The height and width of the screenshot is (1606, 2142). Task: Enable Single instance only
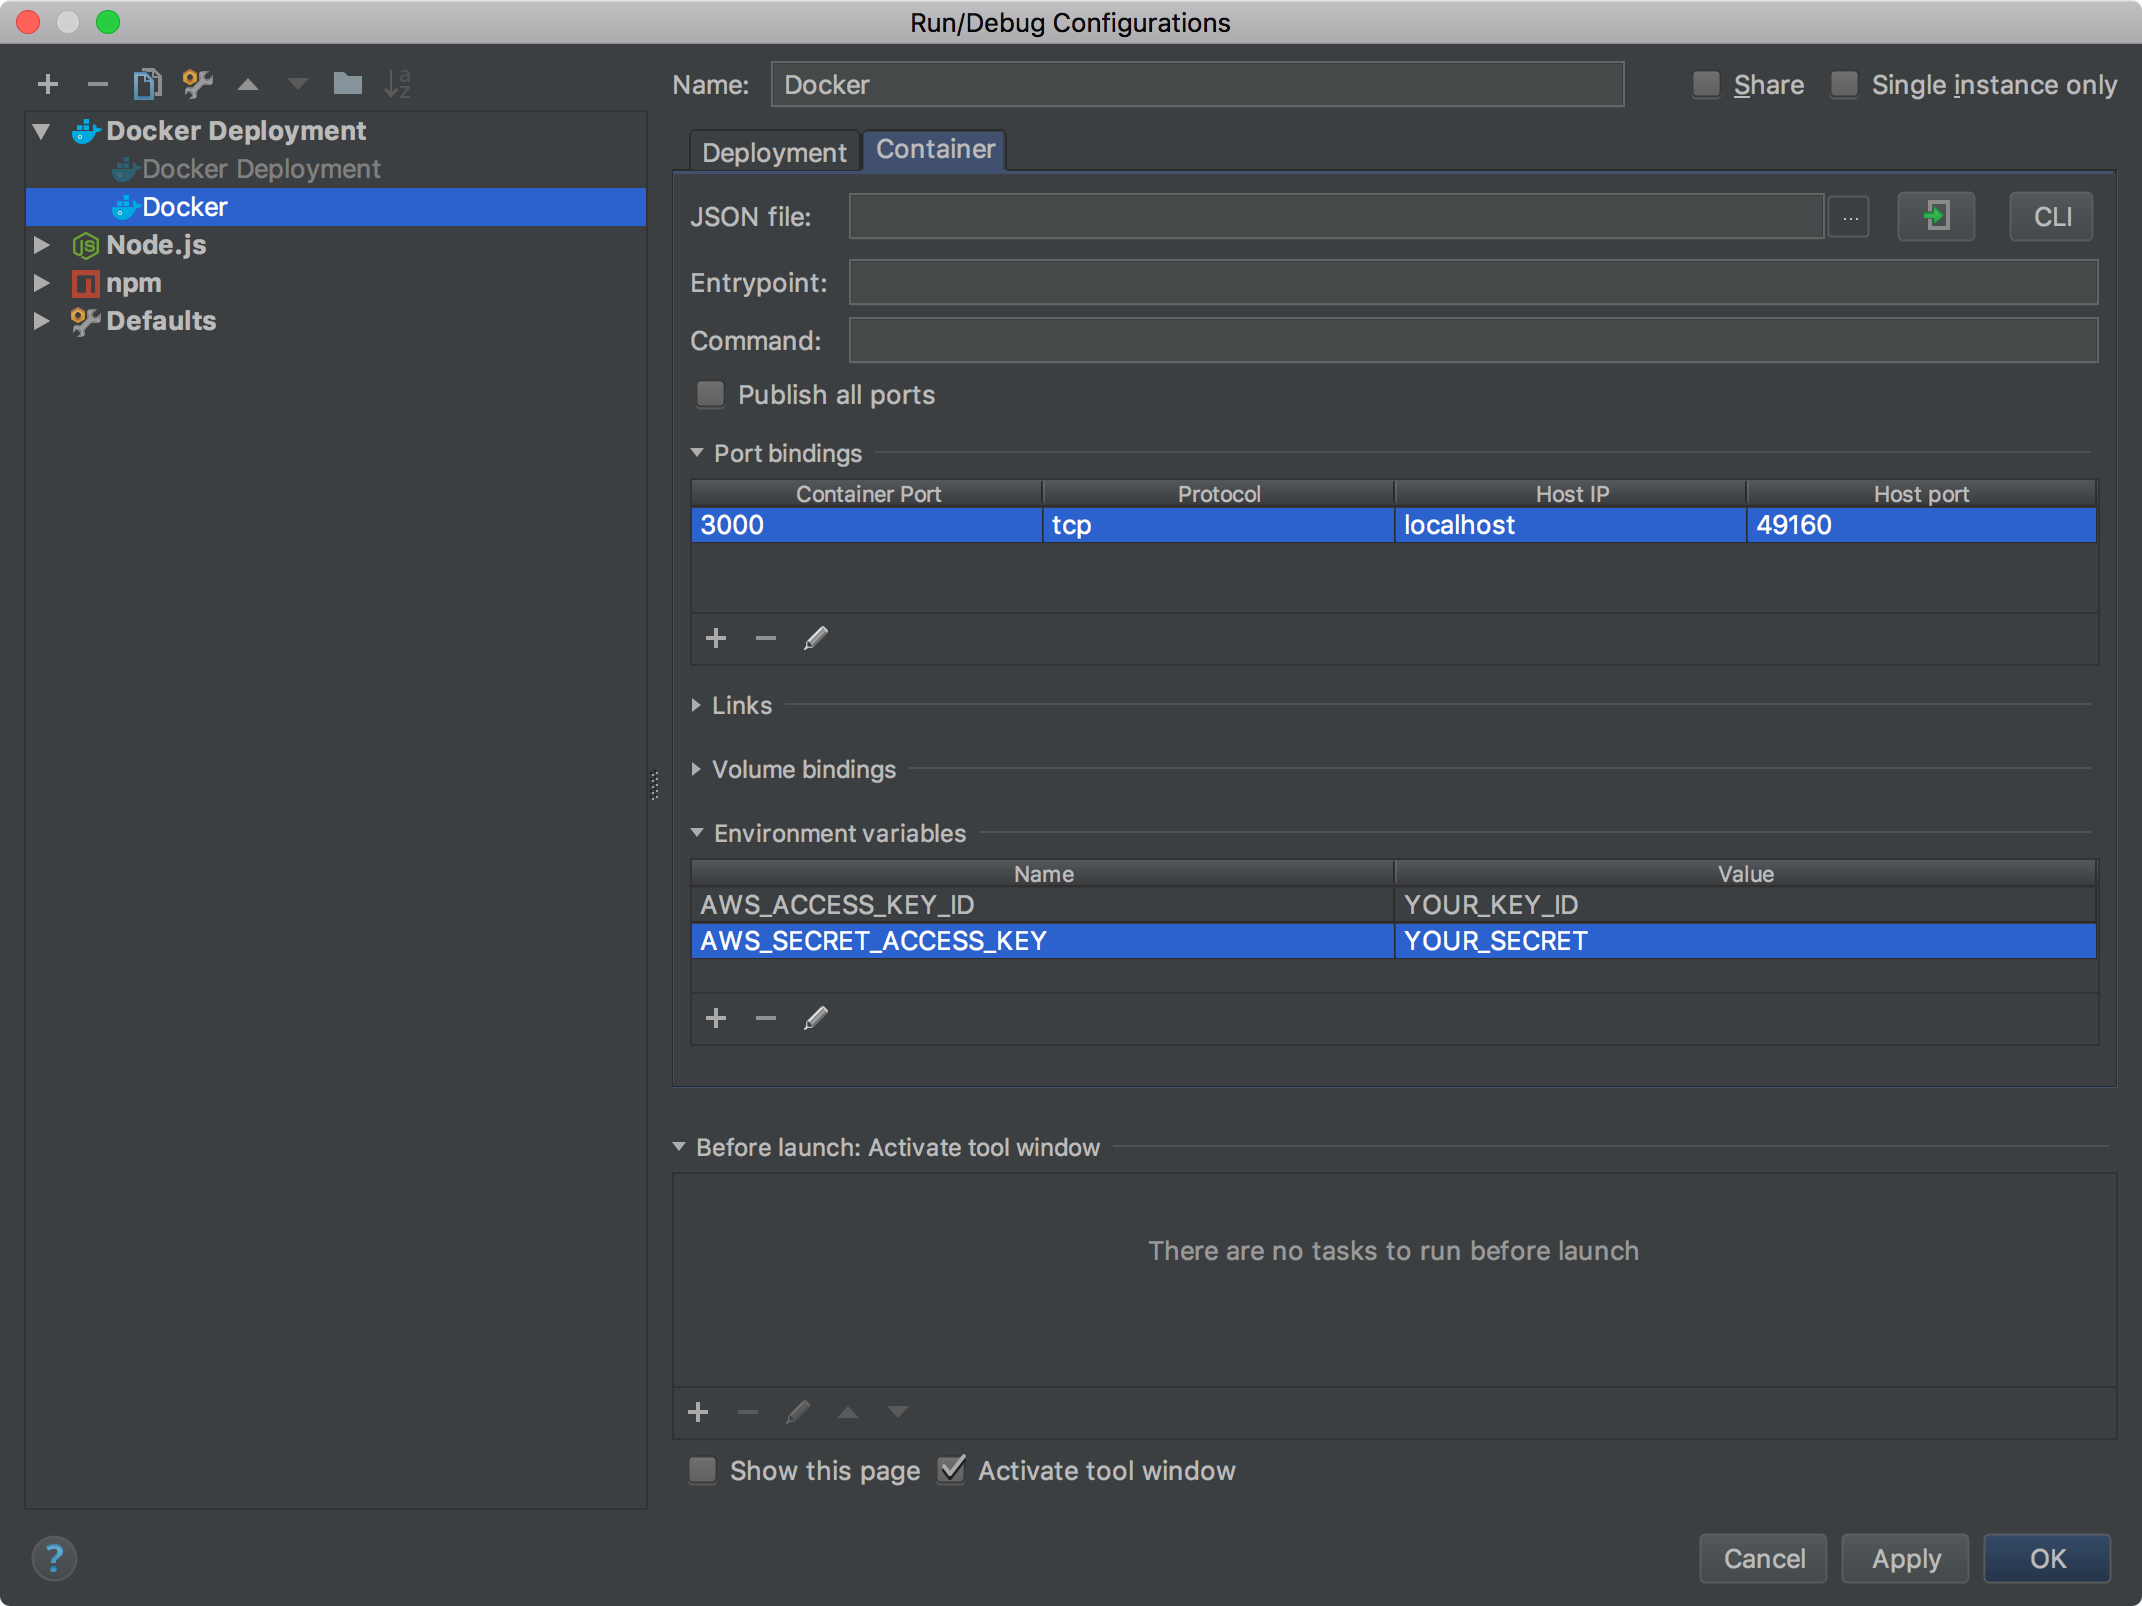coord(1844,84)
